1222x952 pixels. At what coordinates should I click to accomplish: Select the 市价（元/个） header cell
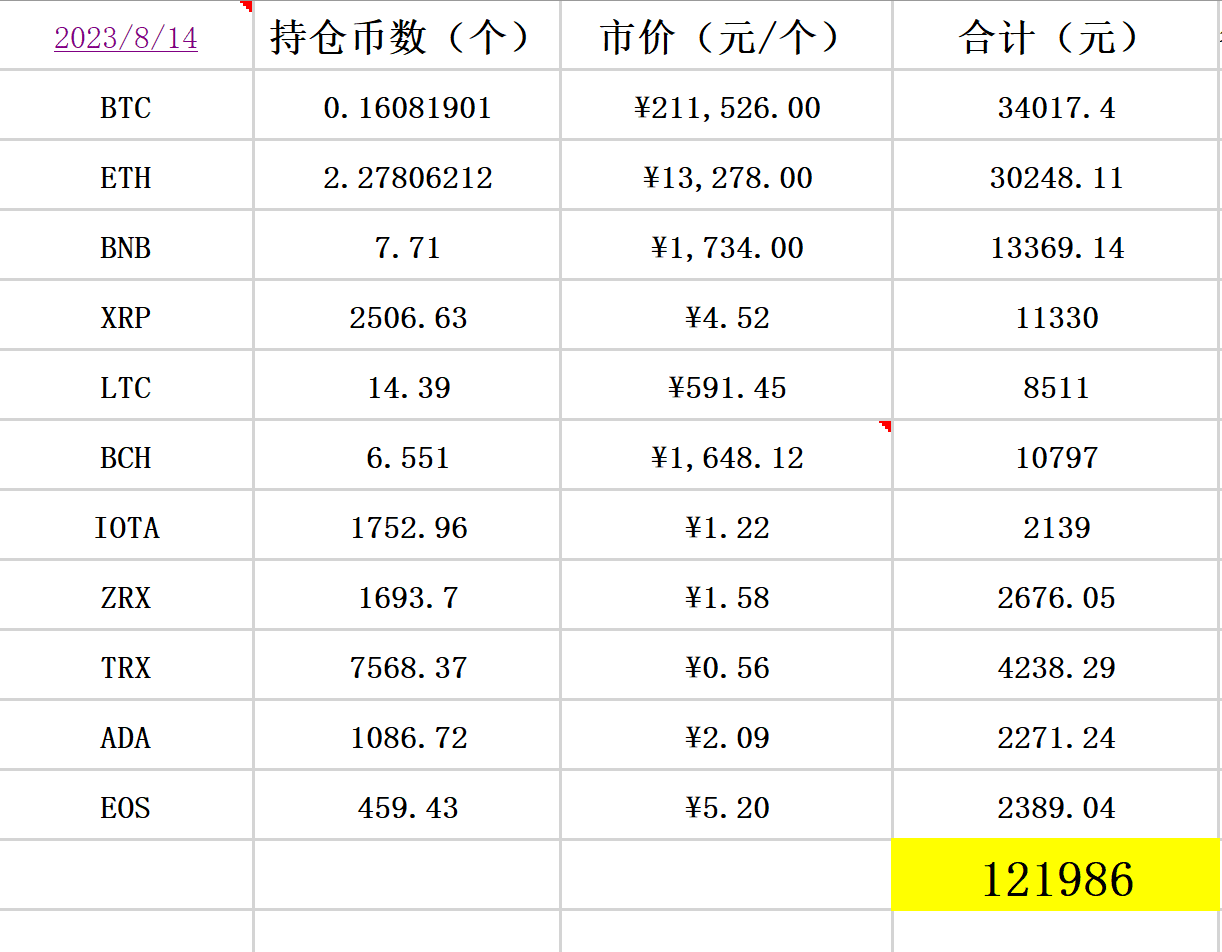[x=726, y=35]
